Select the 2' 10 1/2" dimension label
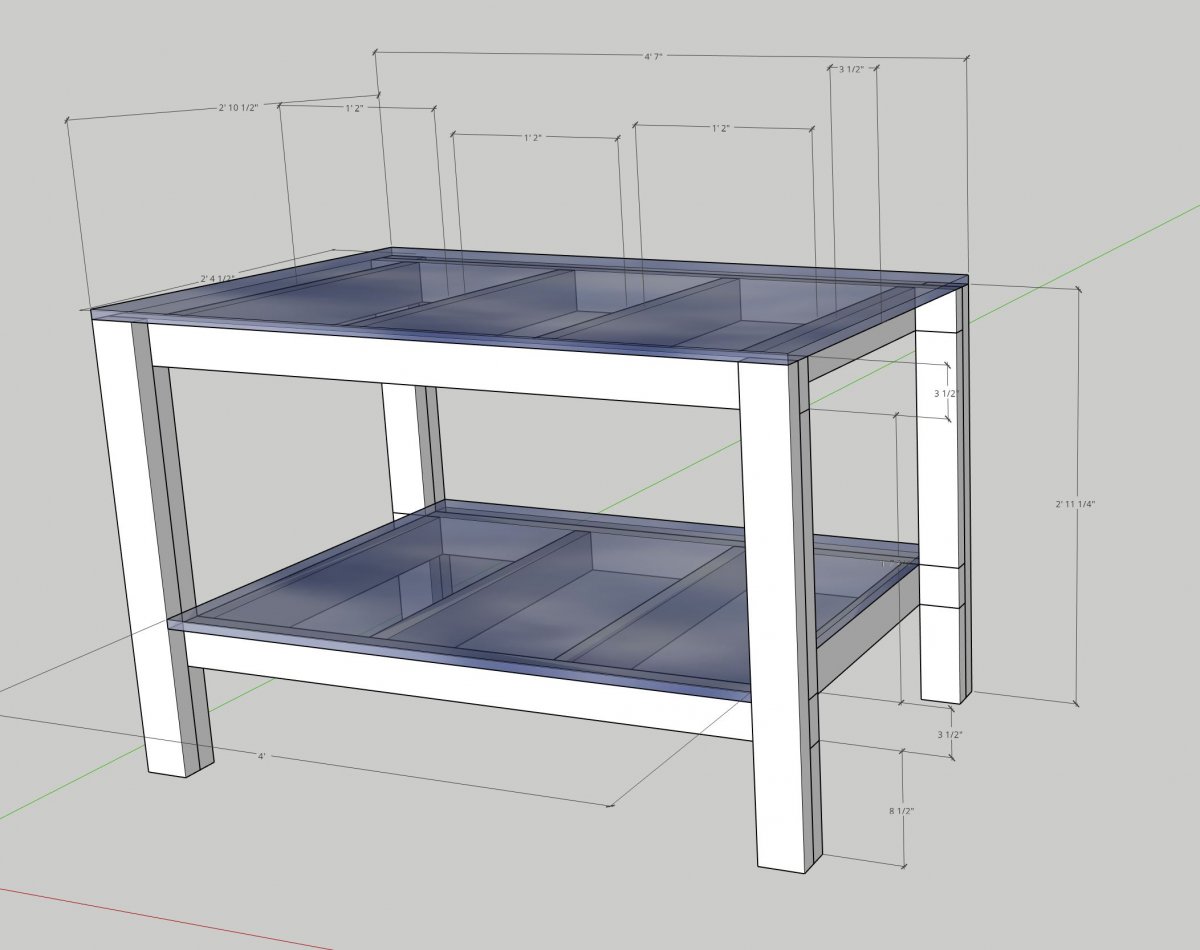Screen dimensions: 1200x950 coord(238,107)
